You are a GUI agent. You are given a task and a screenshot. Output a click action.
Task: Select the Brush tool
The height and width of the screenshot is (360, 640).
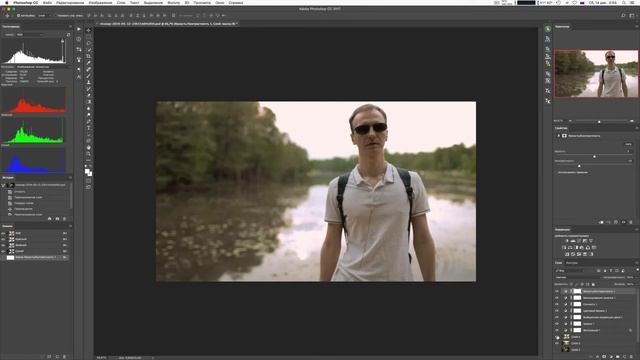[x=89, y=76]
